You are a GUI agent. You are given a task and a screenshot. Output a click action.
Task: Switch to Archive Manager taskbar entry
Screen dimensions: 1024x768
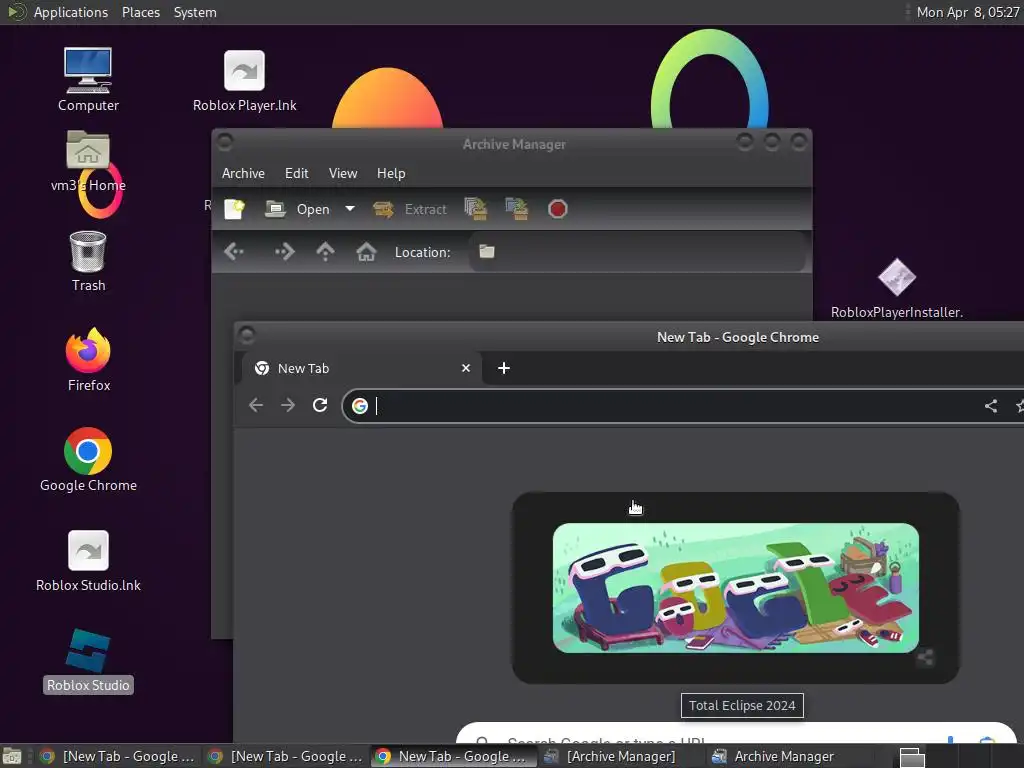tap(790, 756)
